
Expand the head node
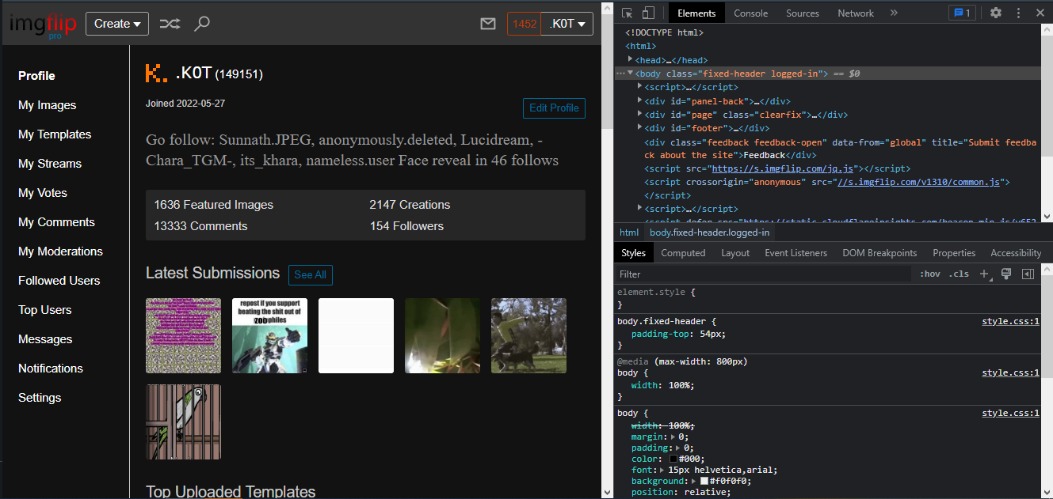pos(630,60)
